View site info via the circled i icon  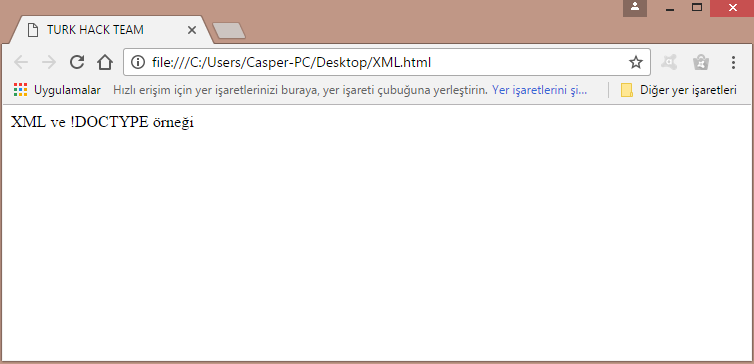tap(138, 62)
